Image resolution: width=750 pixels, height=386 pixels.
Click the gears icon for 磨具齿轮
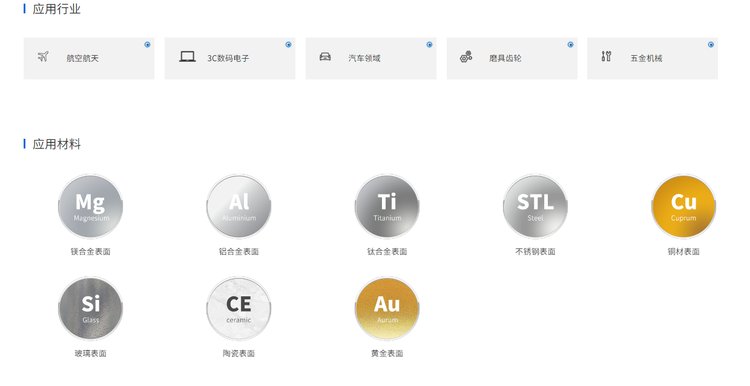(466, 57)
